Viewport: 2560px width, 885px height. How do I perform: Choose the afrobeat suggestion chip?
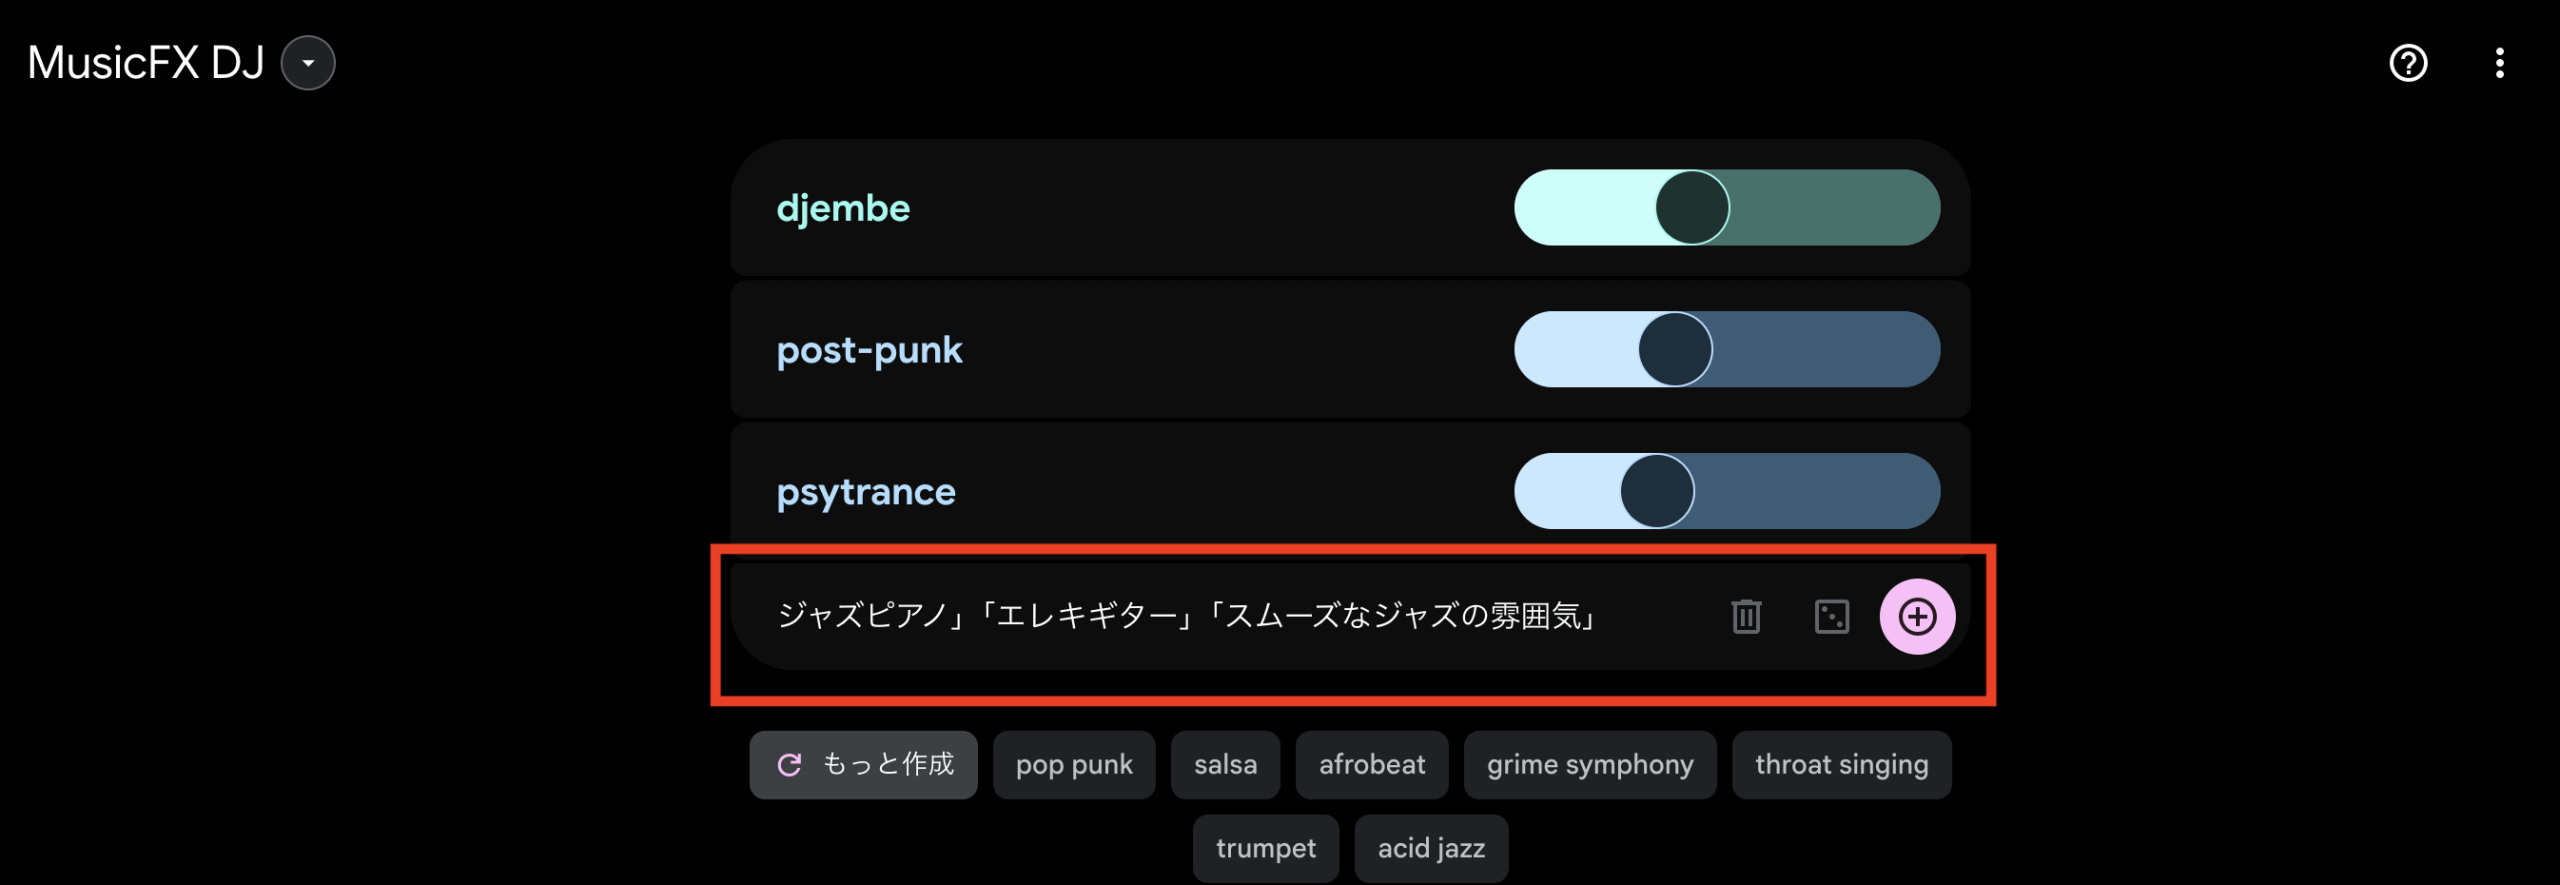point(1371,765)
